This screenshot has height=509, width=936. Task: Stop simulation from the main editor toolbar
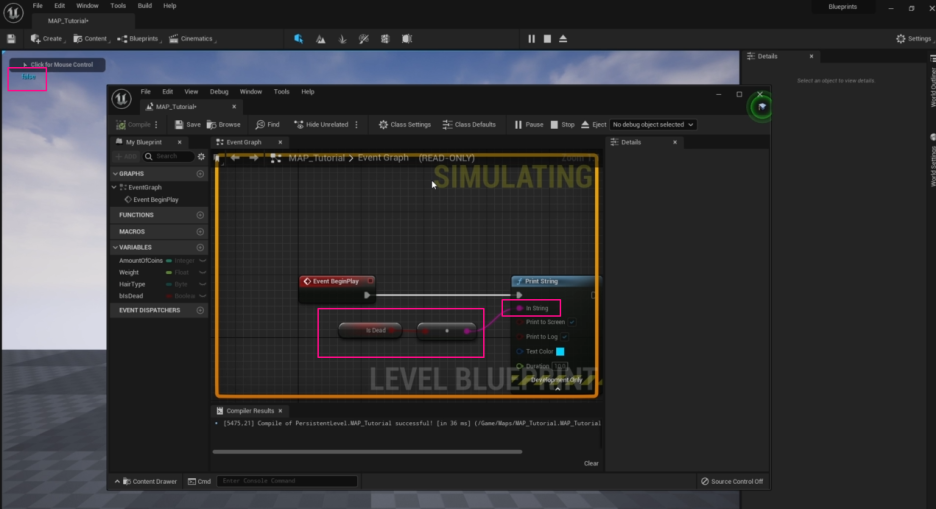pyautogui.click(x=547, y=39)
